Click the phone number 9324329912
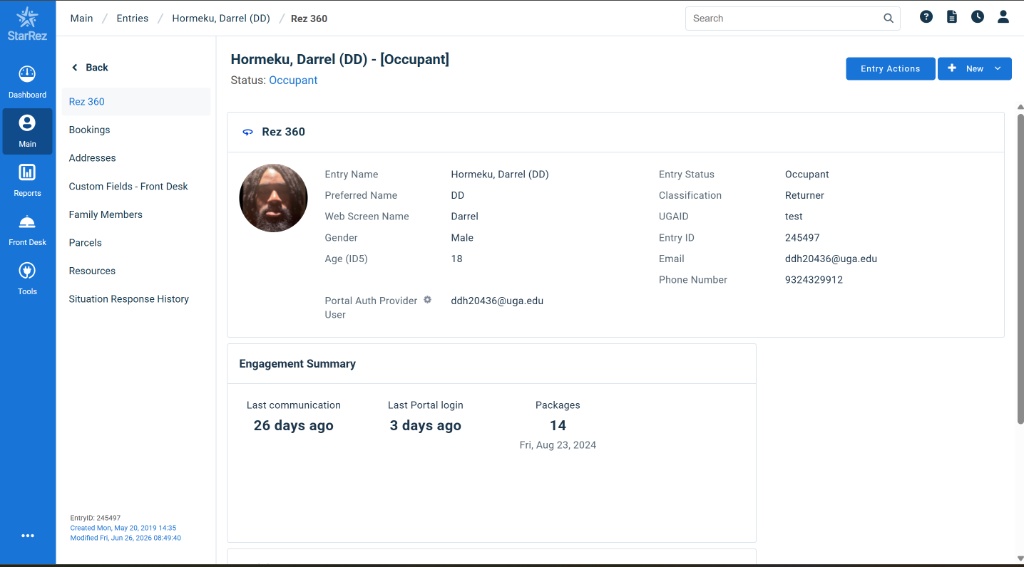Screen dimensions: 1024x567 click(814, 280)
